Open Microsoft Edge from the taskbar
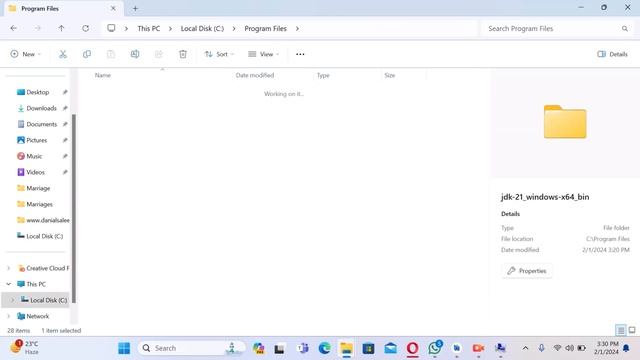The height and width of the screenshot is (360, 640). pos(324,348)
